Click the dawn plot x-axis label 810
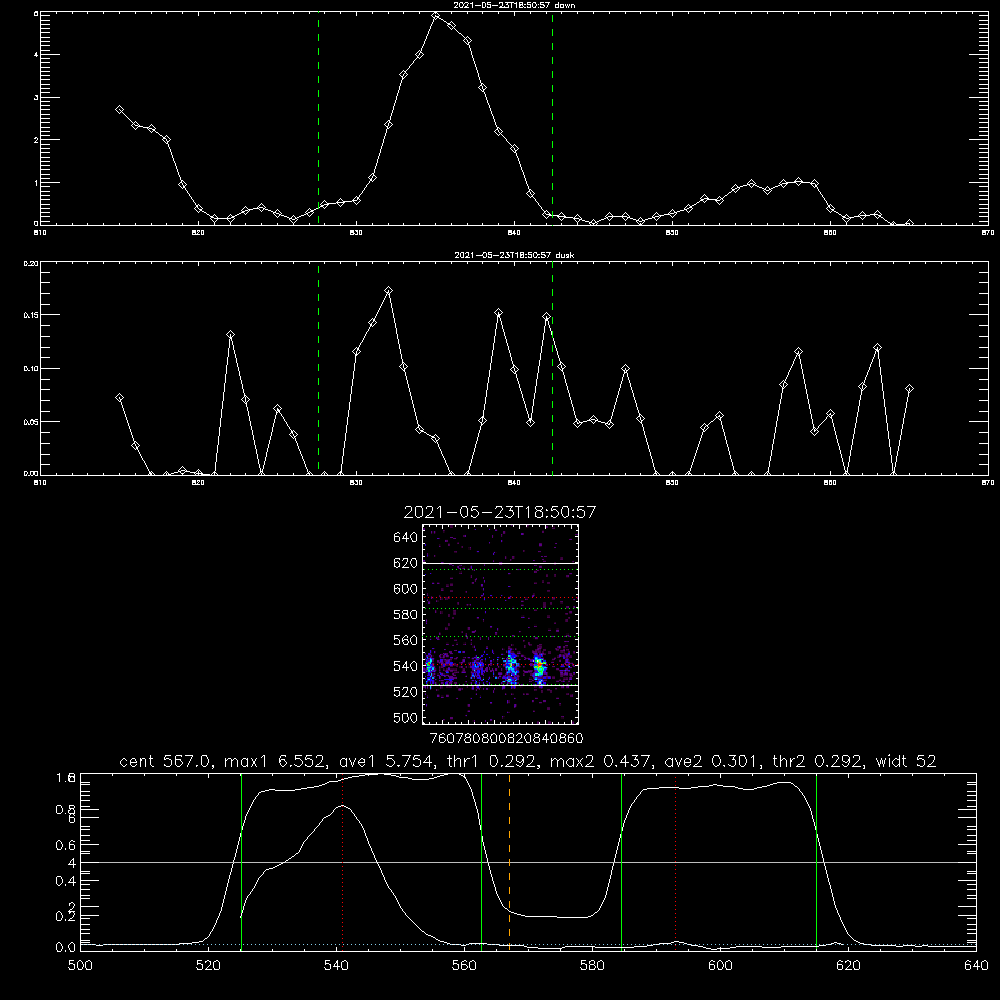 [40, 233]
